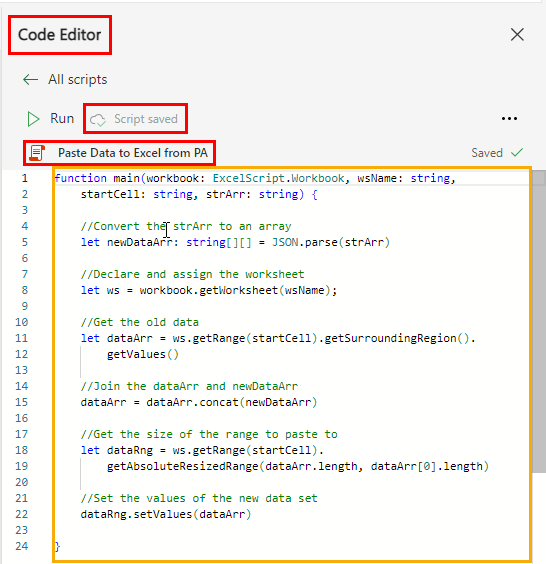Screen dimensions: 546x564
Task: Click comment Join the dataArr and newDataArr
Action: click(189, 386)
